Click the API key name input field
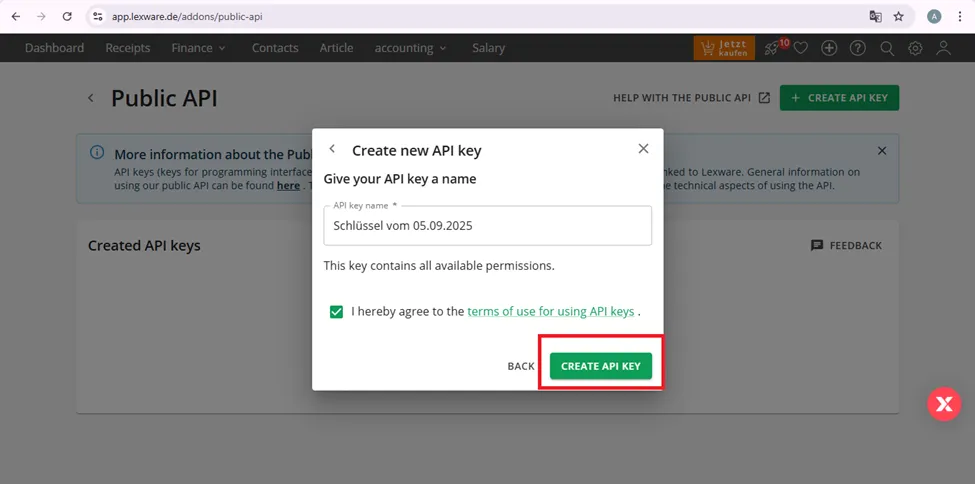 coord(488,226)
